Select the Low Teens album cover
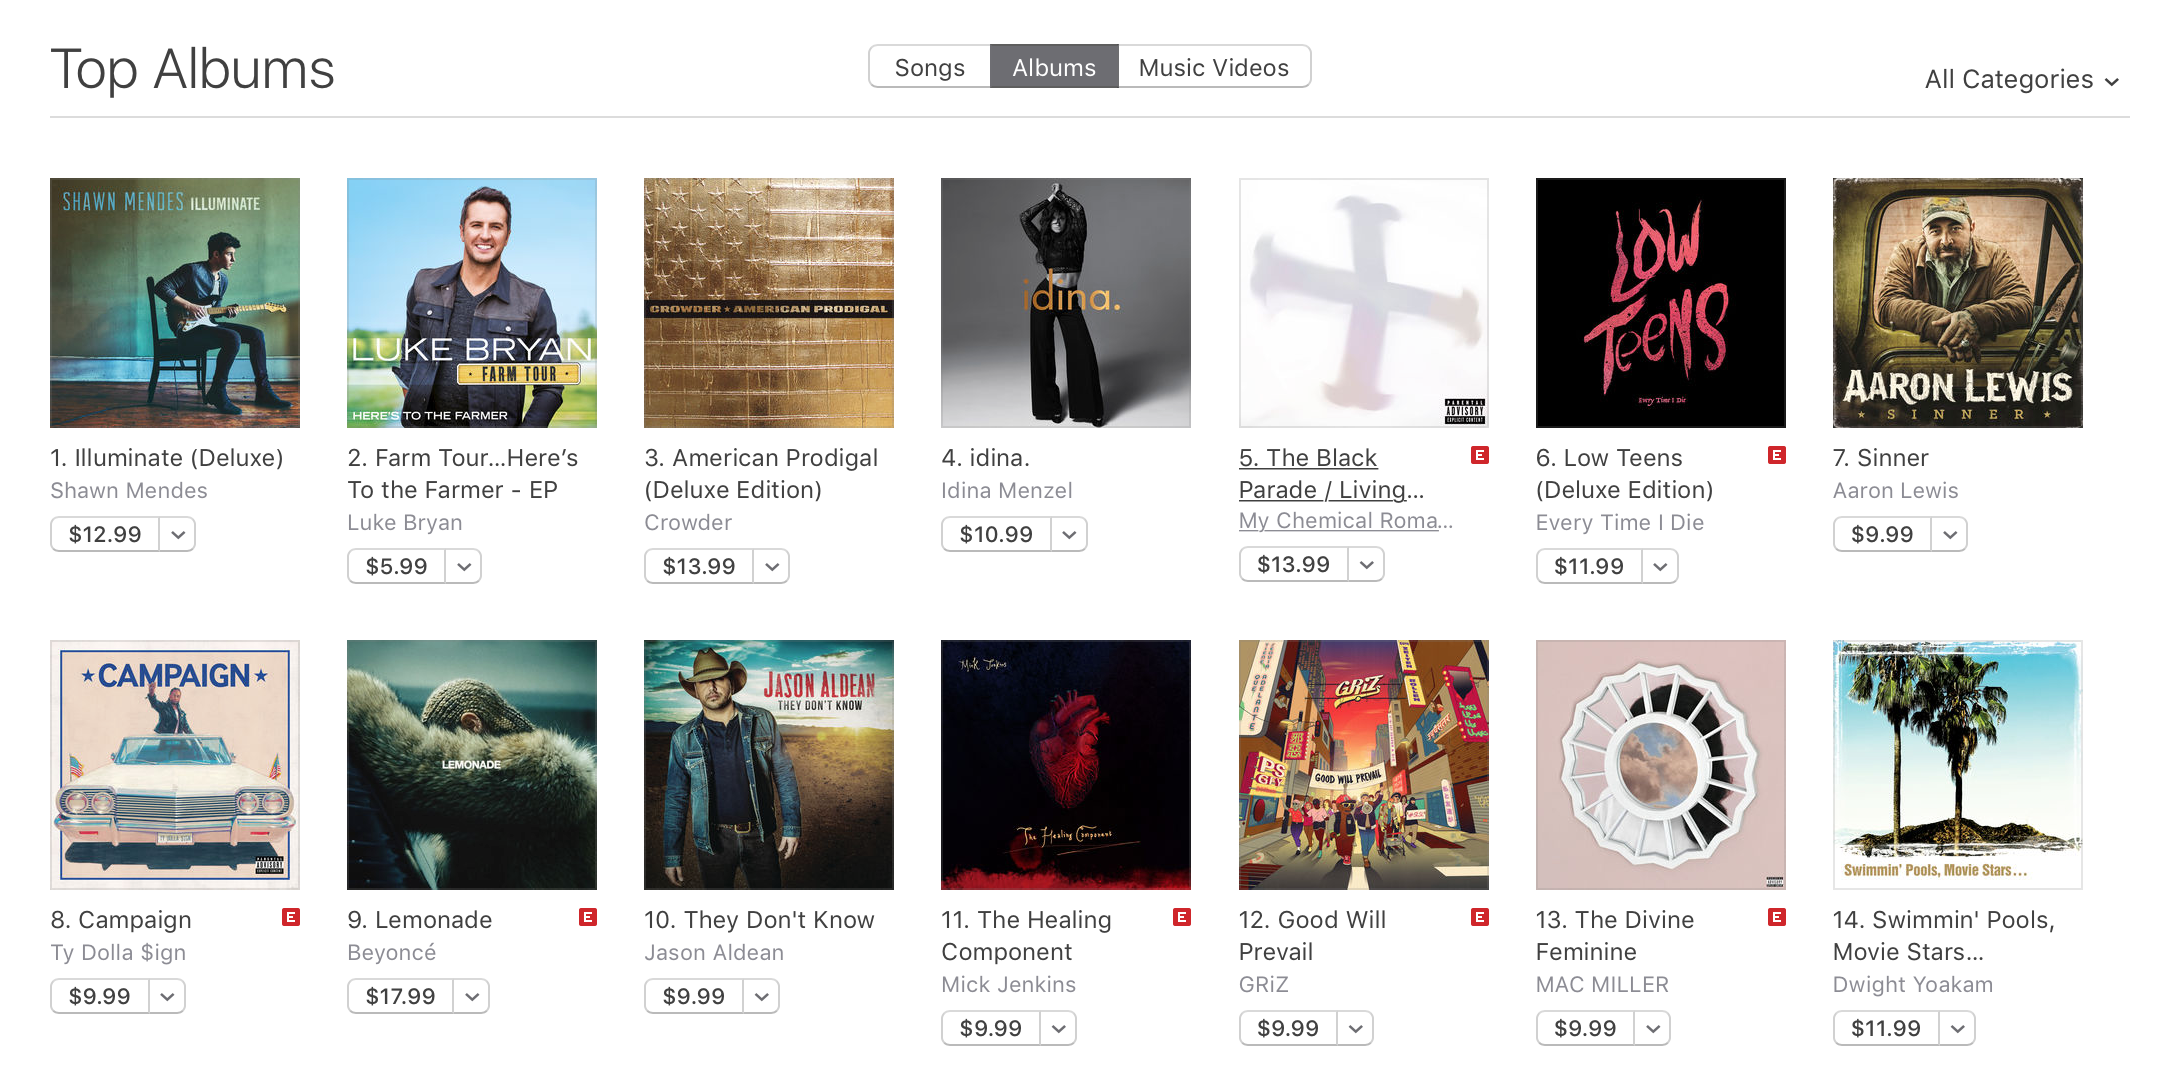Screen dimensions: 2174x1068 (x=1661, y=303)
